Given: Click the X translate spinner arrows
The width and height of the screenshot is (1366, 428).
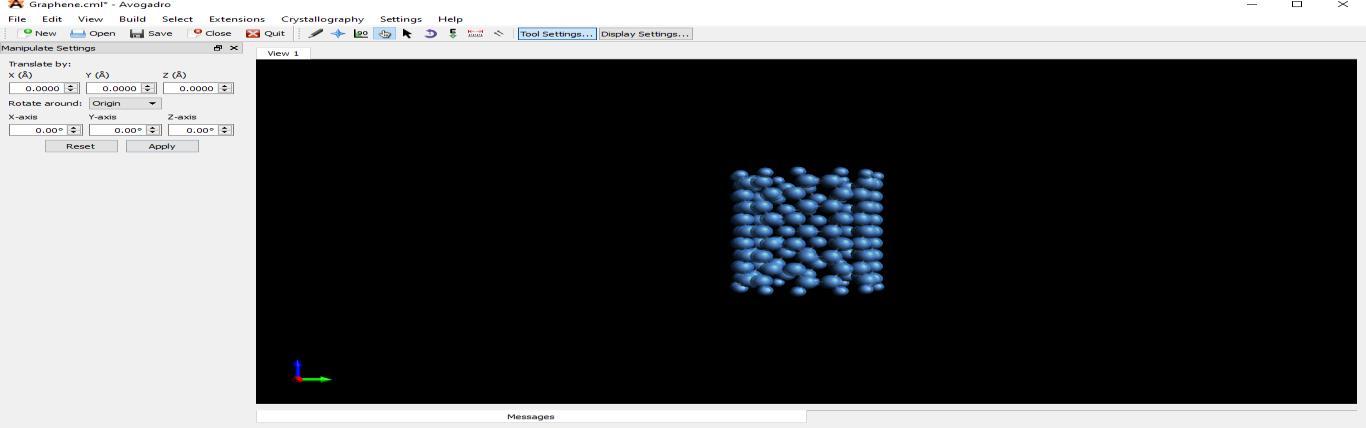Looking at the screenshot, I should coord(72,88).
